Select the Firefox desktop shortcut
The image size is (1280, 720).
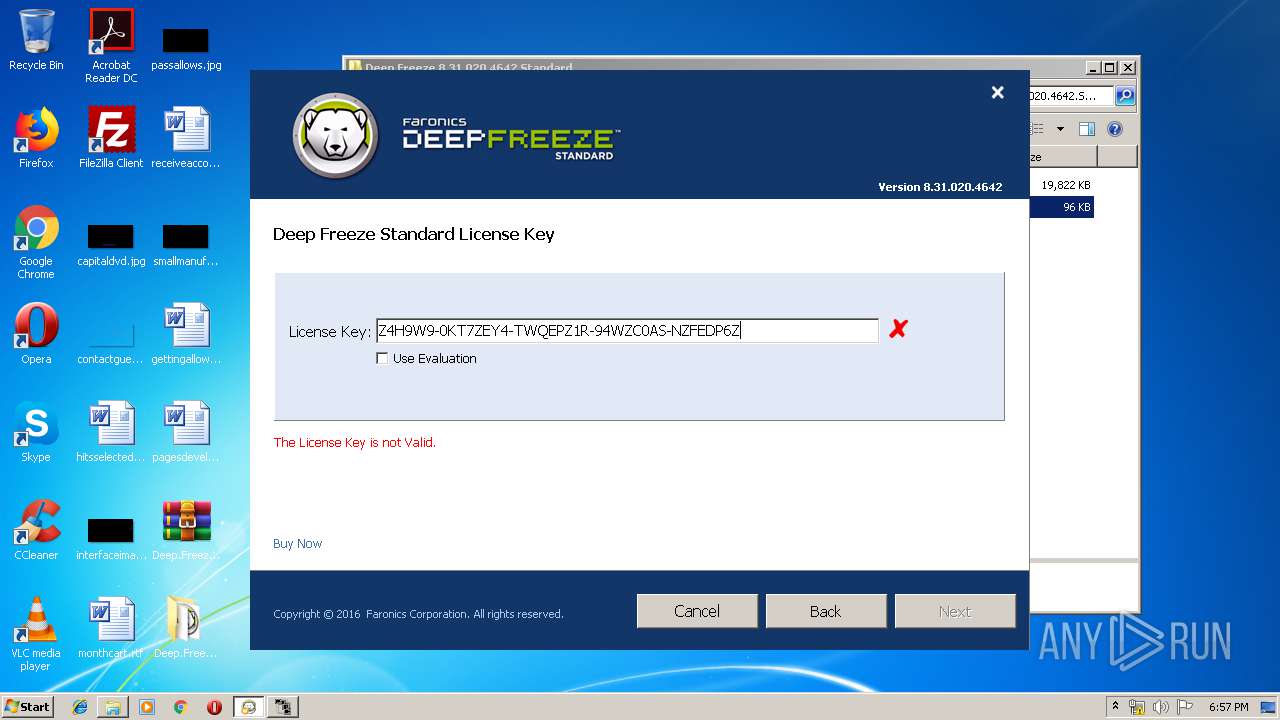[36, 138]
